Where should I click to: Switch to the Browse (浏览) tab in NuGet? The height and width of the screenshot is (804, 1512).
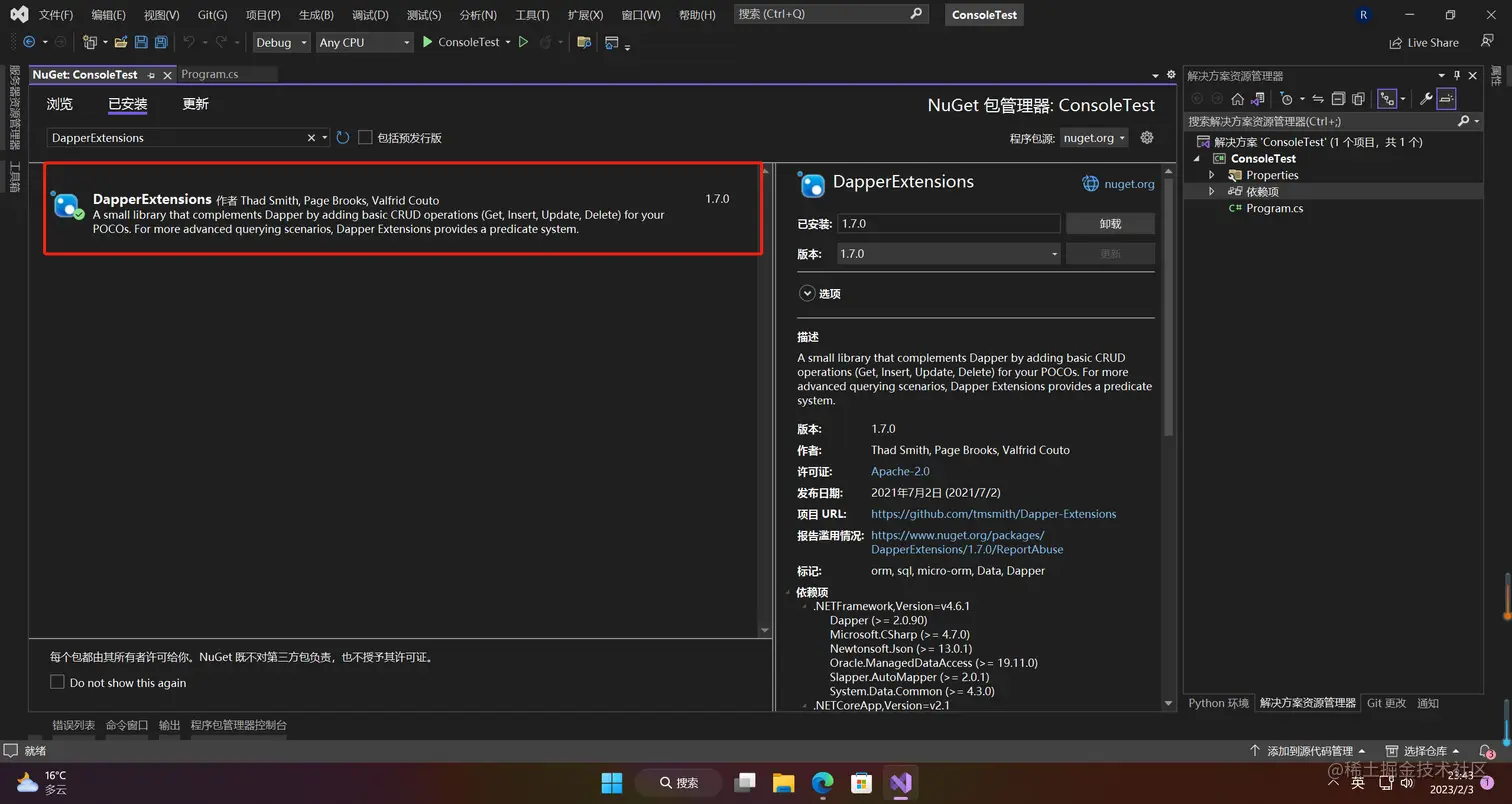point(60,104)
